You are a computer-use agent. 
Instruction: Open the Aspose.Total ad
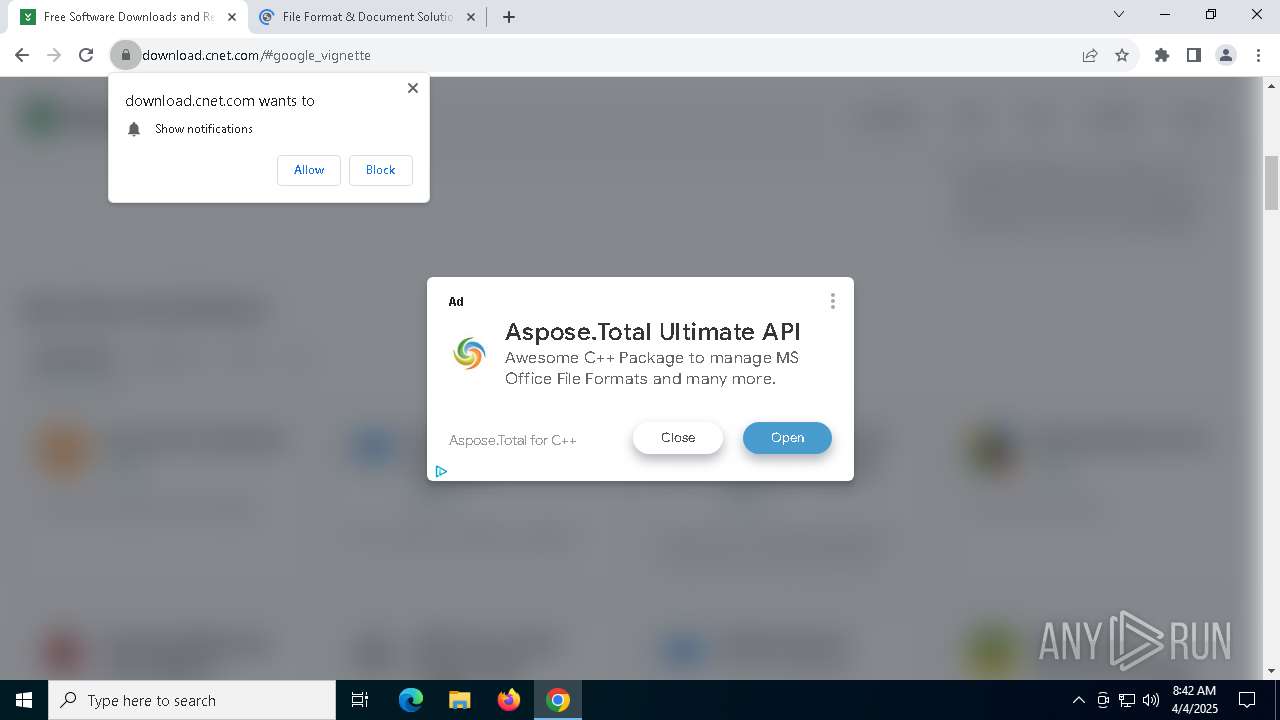click(x=787, y=437)
